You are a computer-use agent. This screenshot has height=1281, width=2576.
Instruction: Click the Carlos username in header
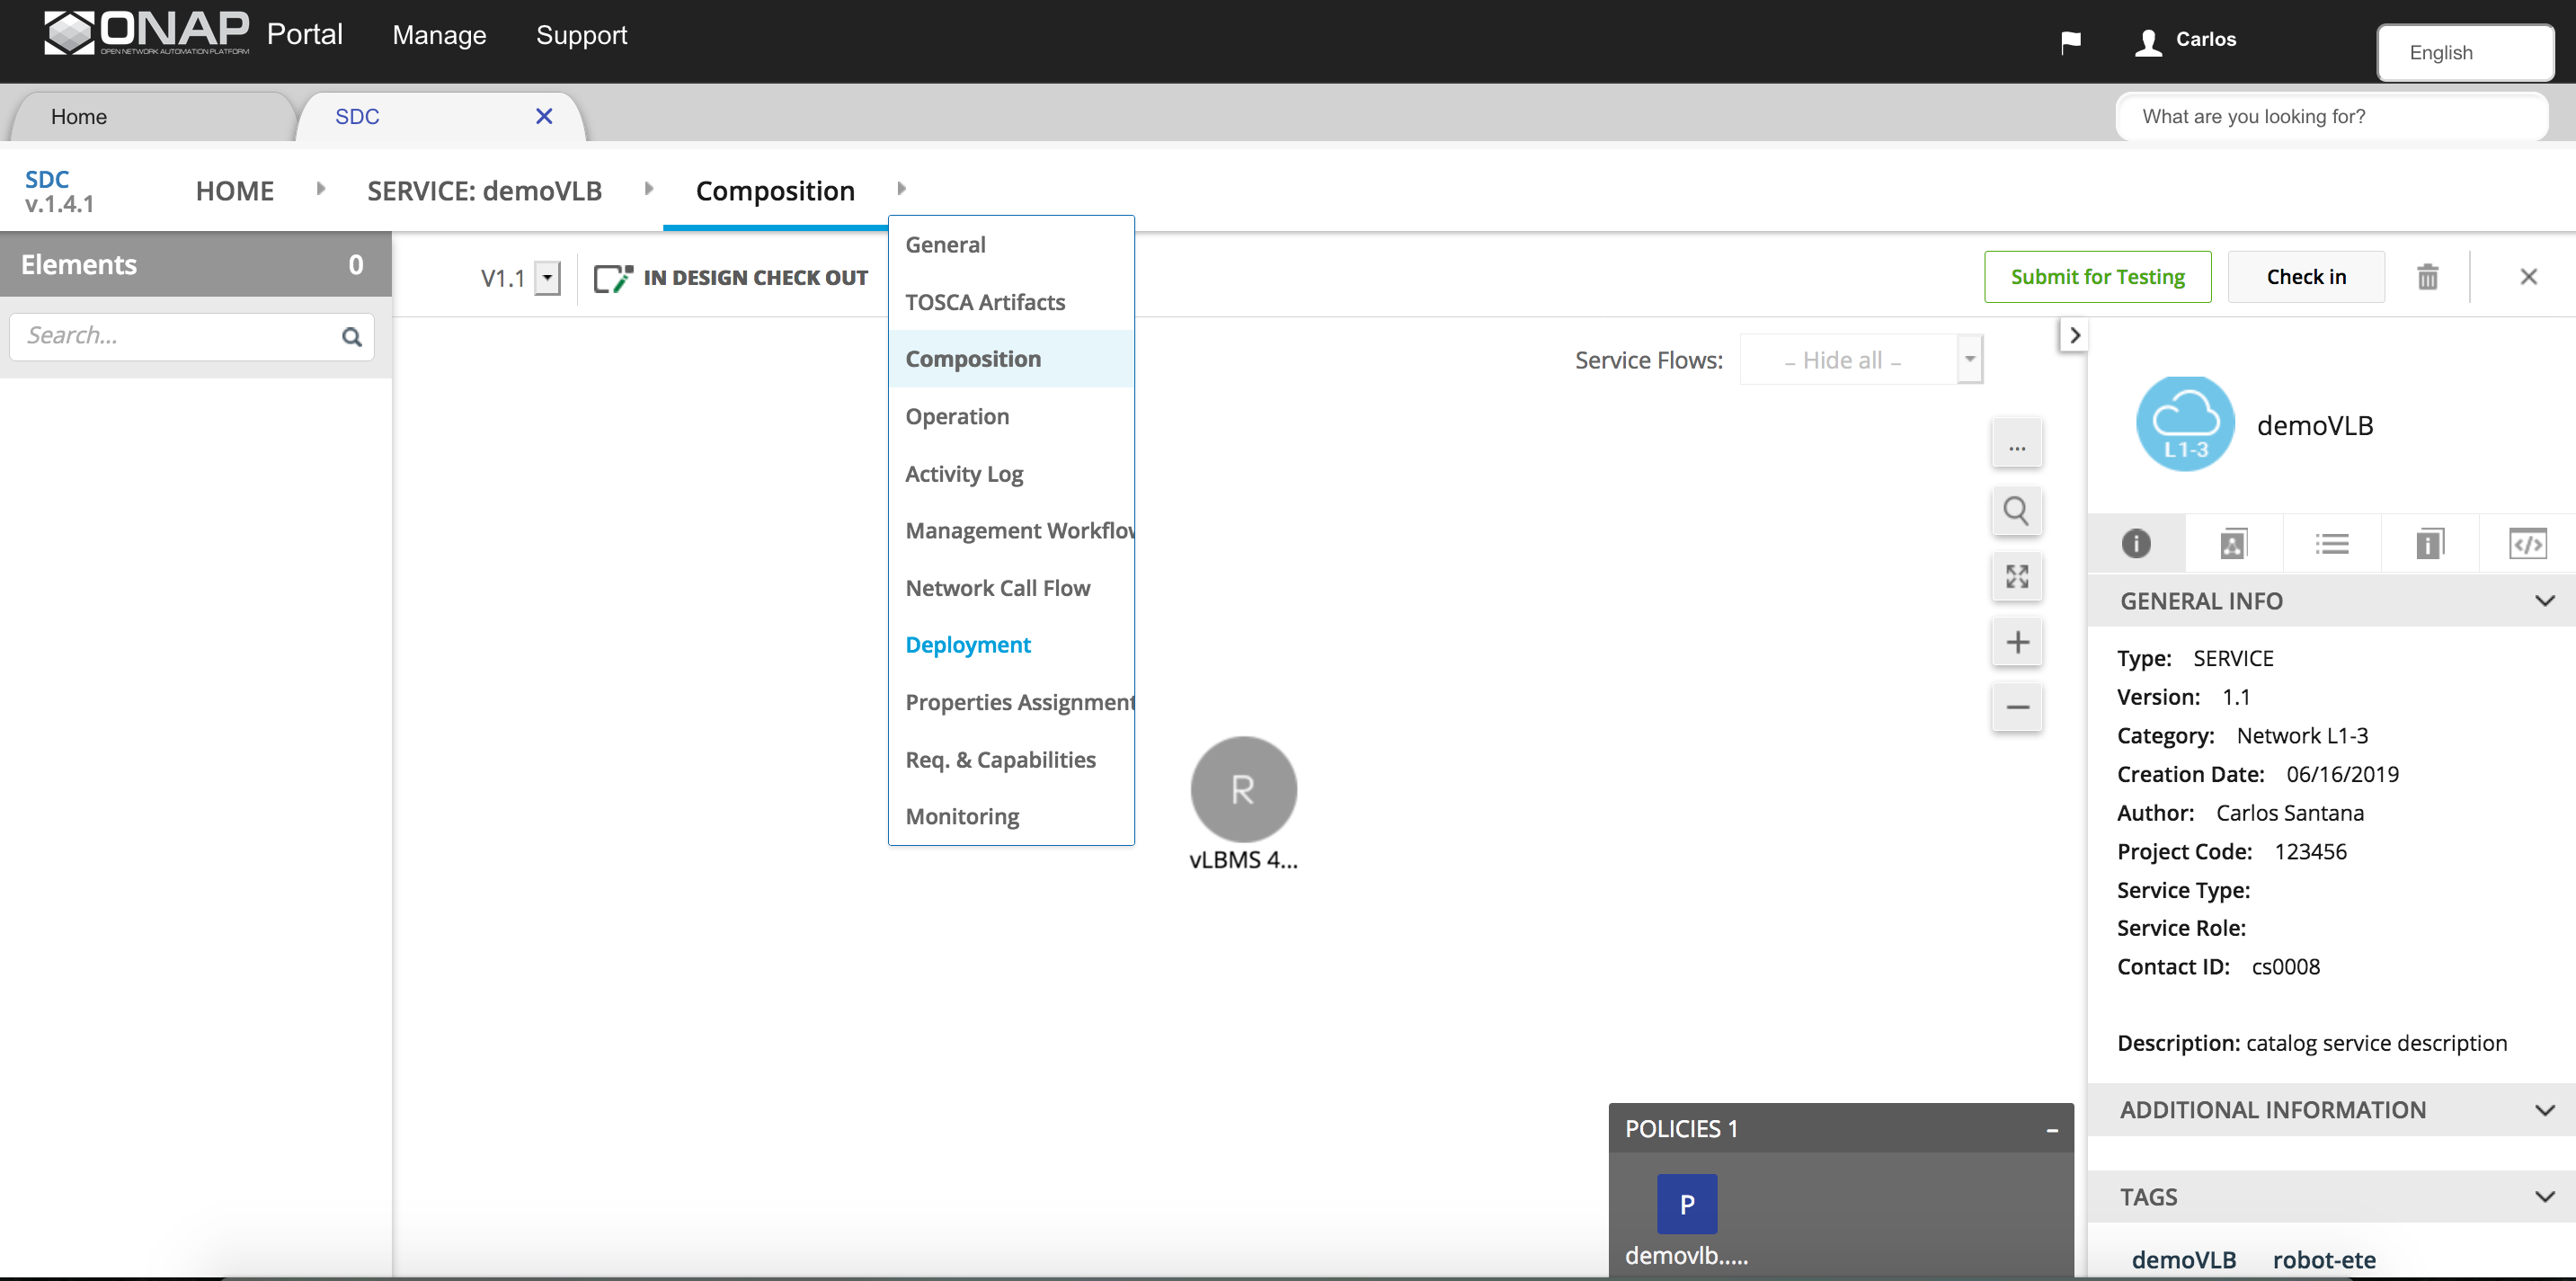(x=2205, y=40)
